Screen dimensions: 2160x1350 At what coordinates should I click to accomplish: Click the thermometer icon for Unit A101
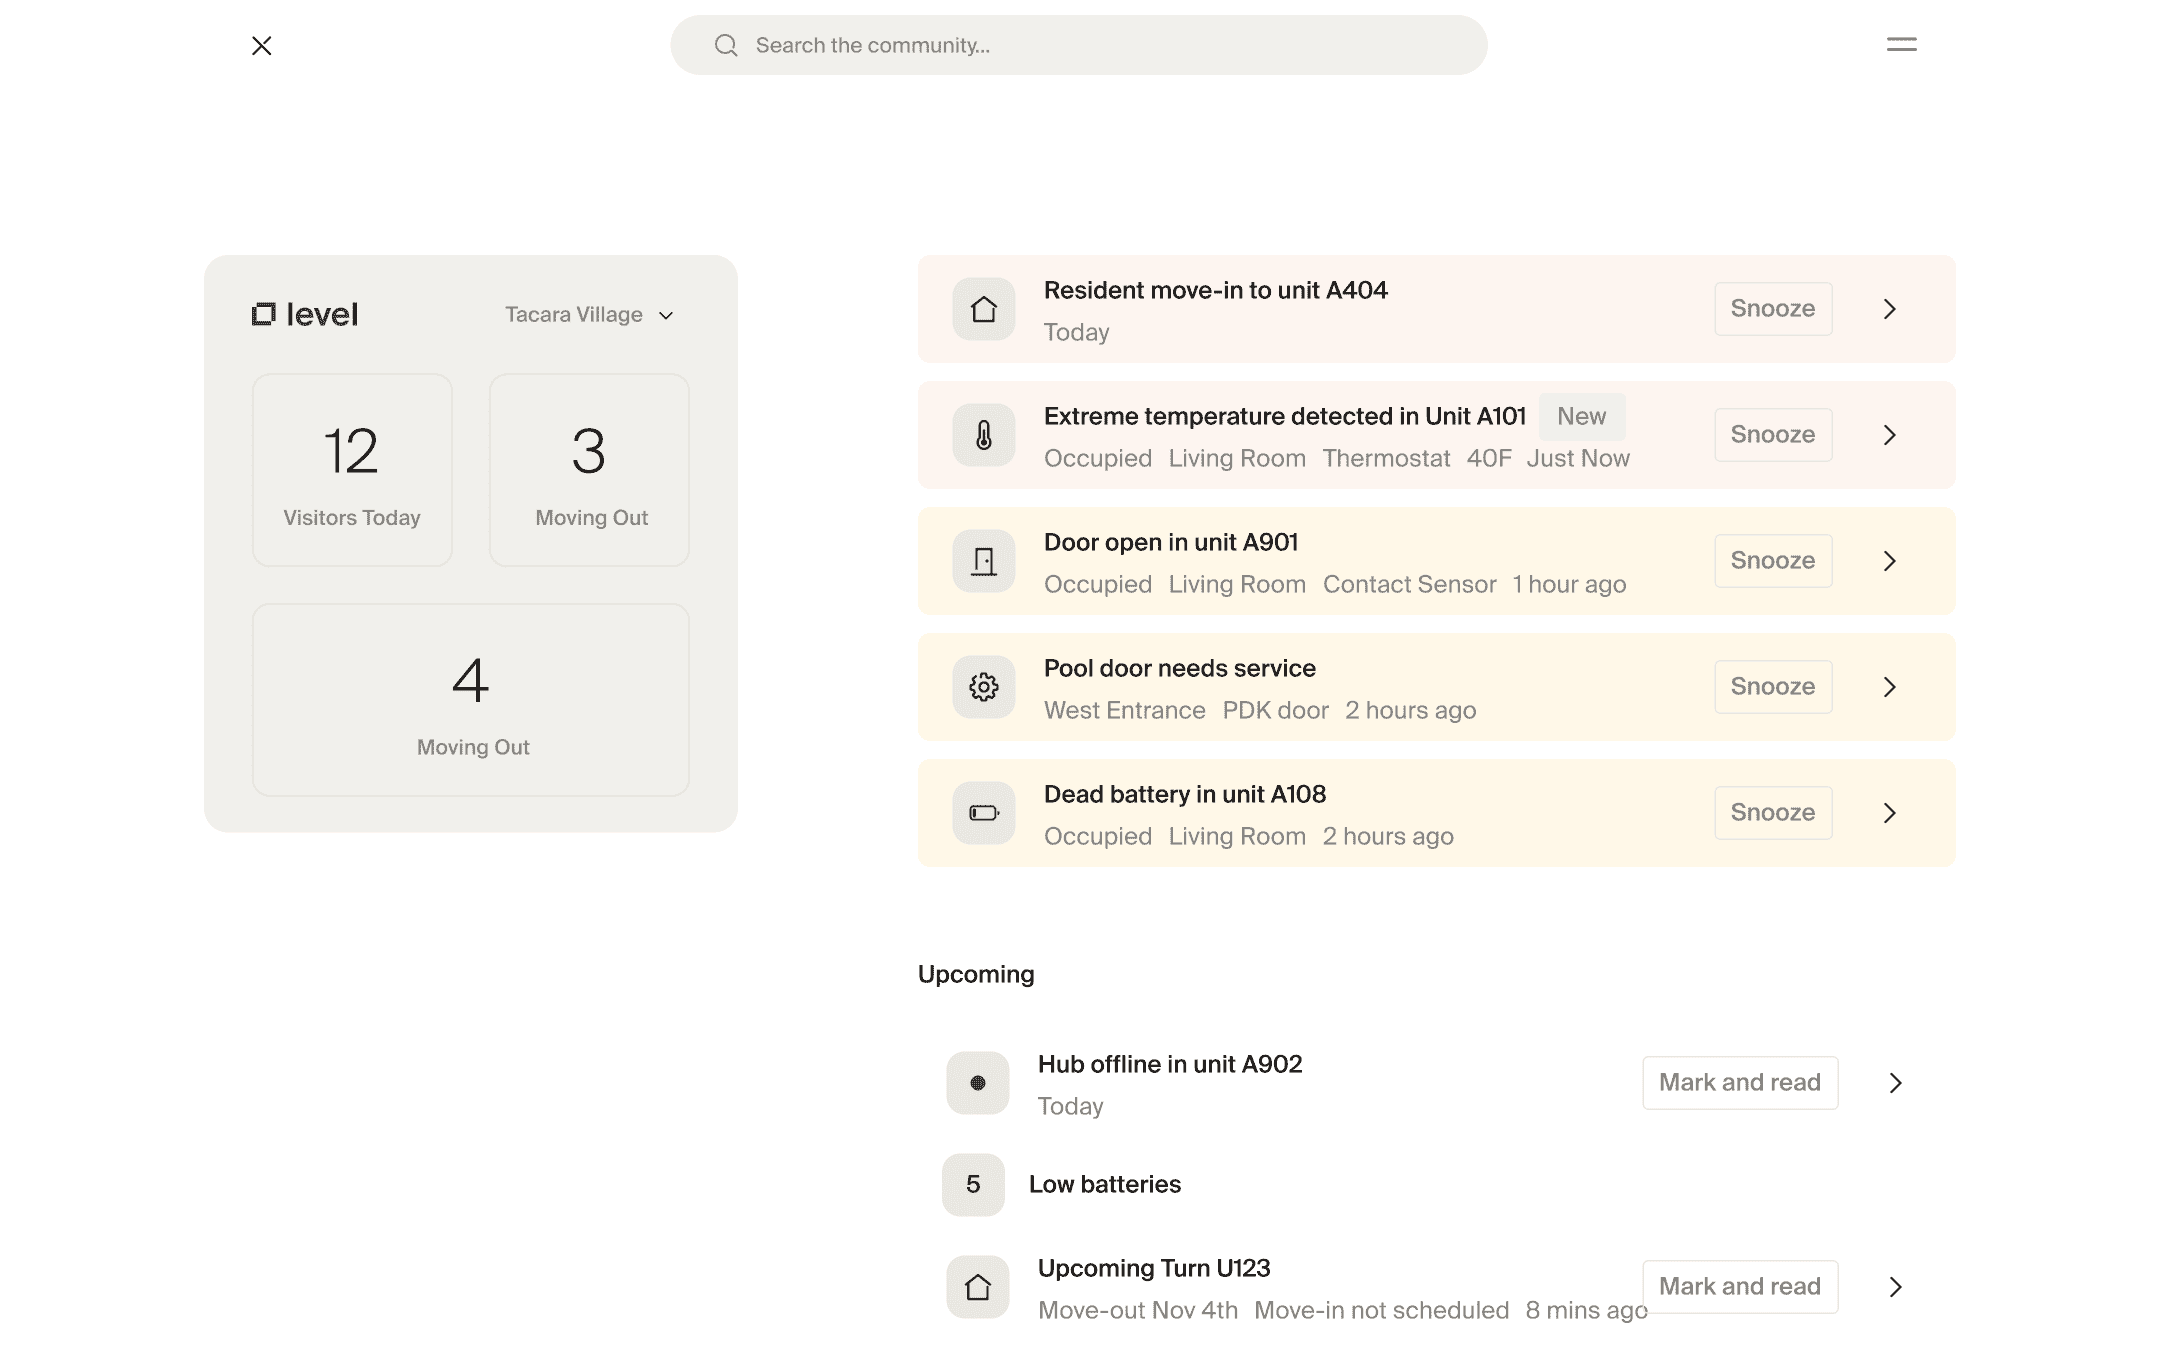[983, 435]
